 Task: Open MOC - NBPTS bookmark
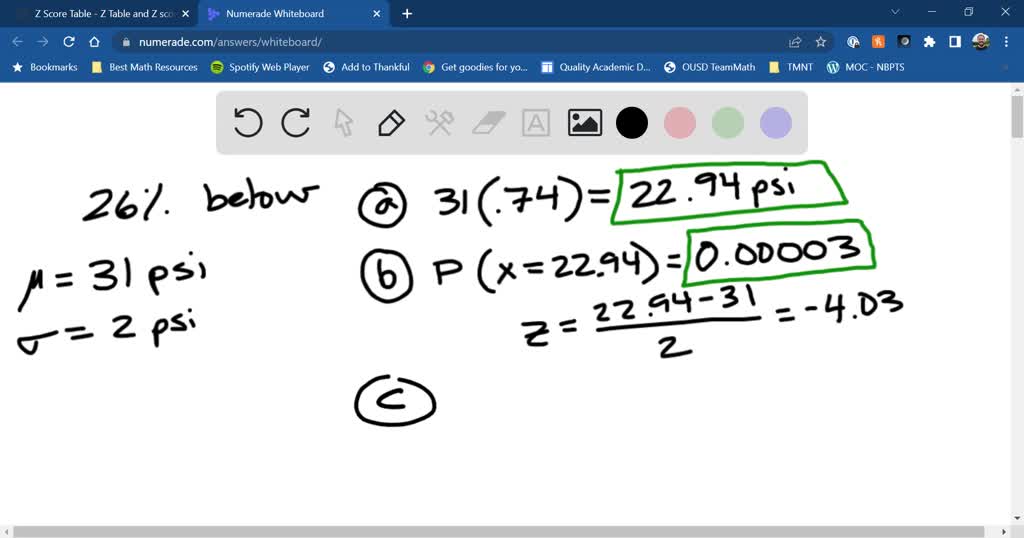(x=865, y=67)
